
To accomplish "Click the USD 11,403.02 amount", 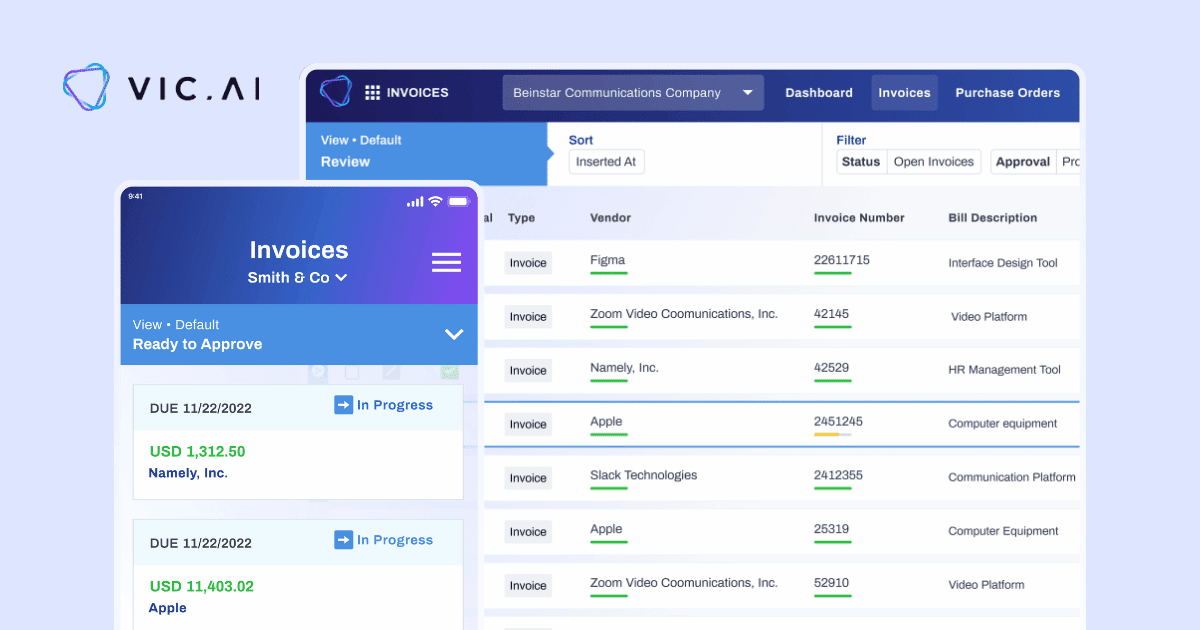I will pyautogui.click(x=202, y=586).
